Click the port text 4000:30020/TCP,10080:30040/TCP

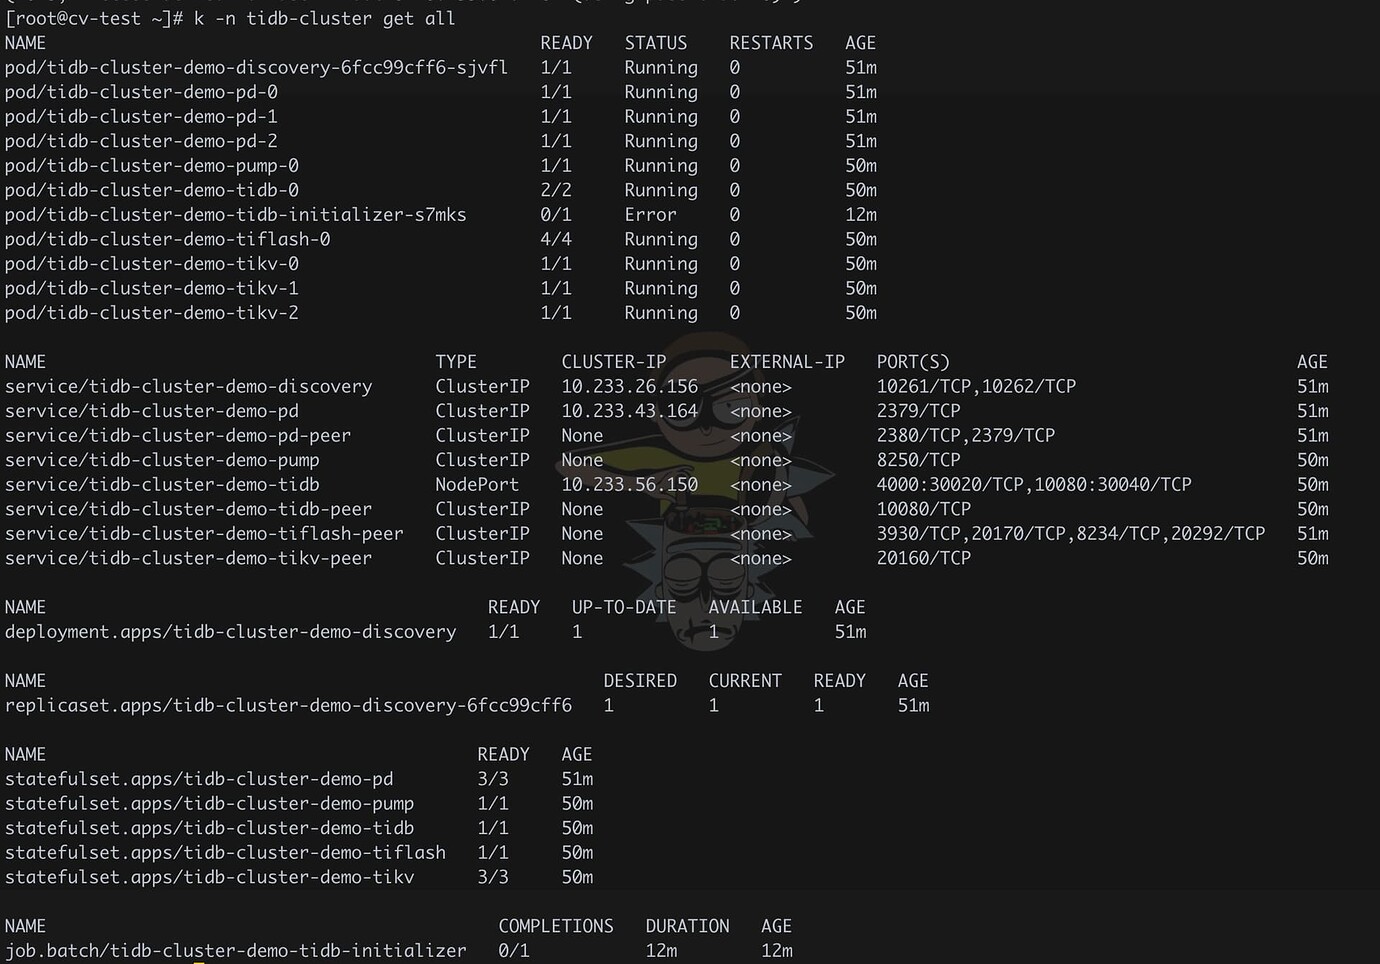point(1033,485)
